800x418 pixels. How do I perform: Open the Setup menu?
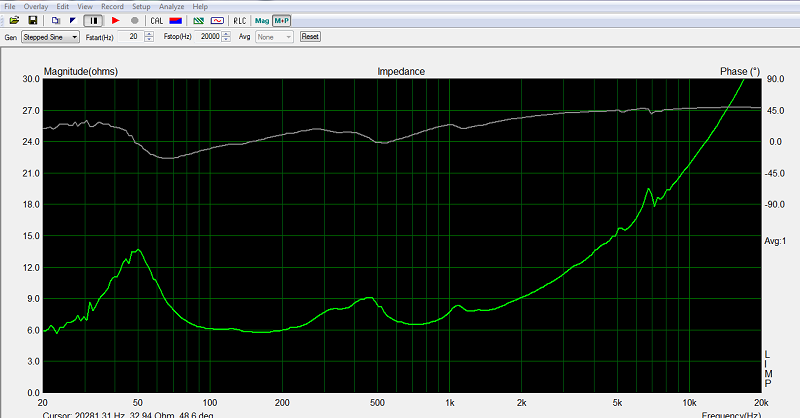click(141, 7)
